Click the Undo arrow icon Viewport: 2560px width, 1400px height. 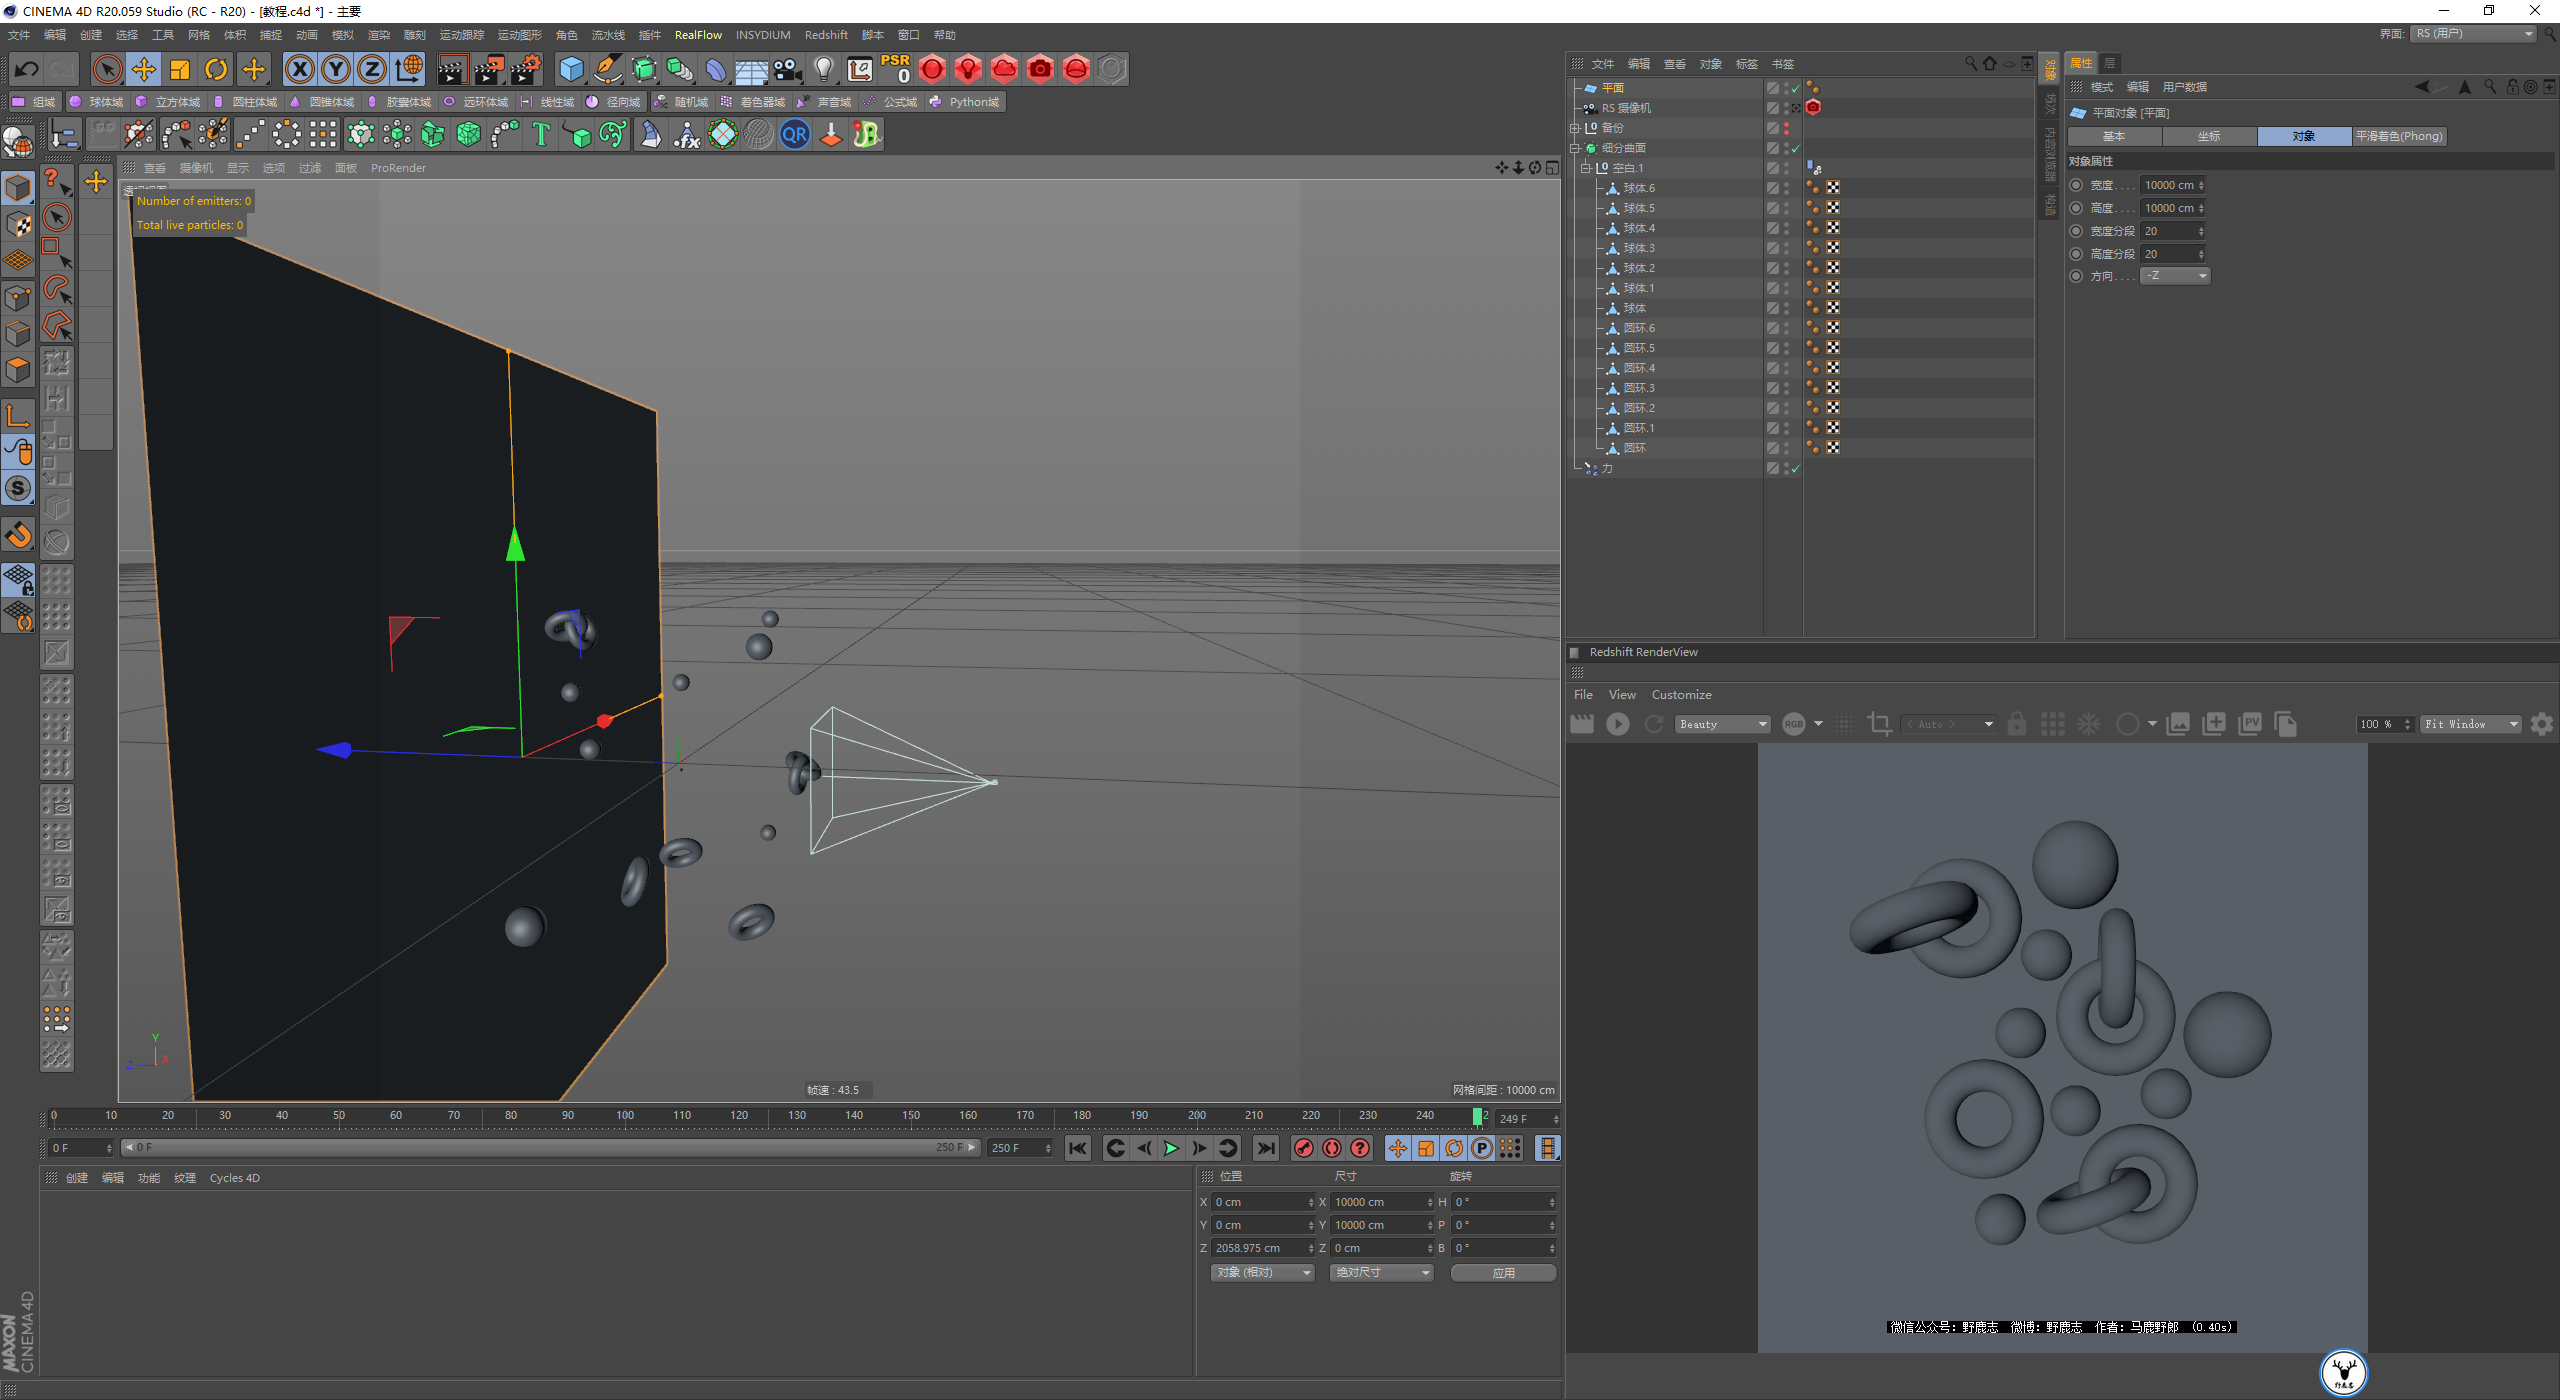(x=27, y=69)
